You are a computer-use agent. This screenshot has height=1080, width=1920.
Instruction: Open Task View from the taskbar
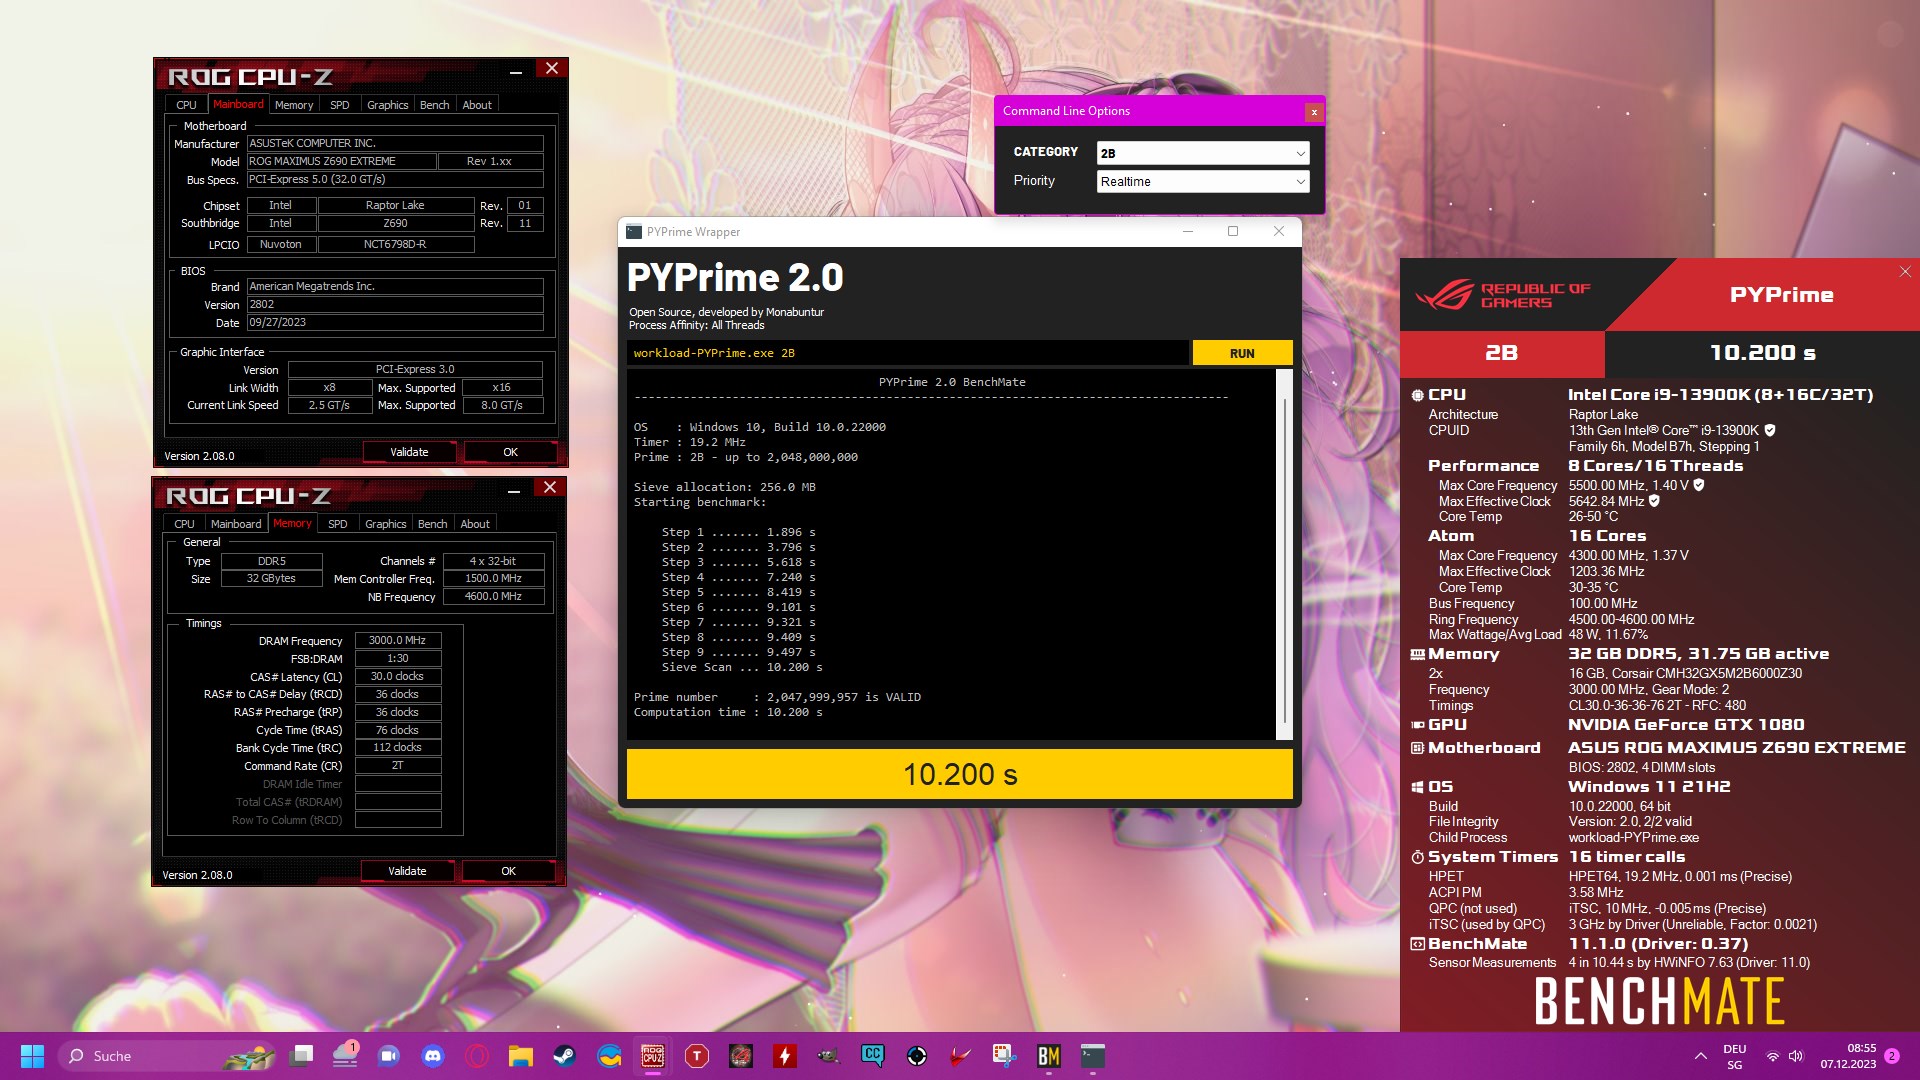301,1056
